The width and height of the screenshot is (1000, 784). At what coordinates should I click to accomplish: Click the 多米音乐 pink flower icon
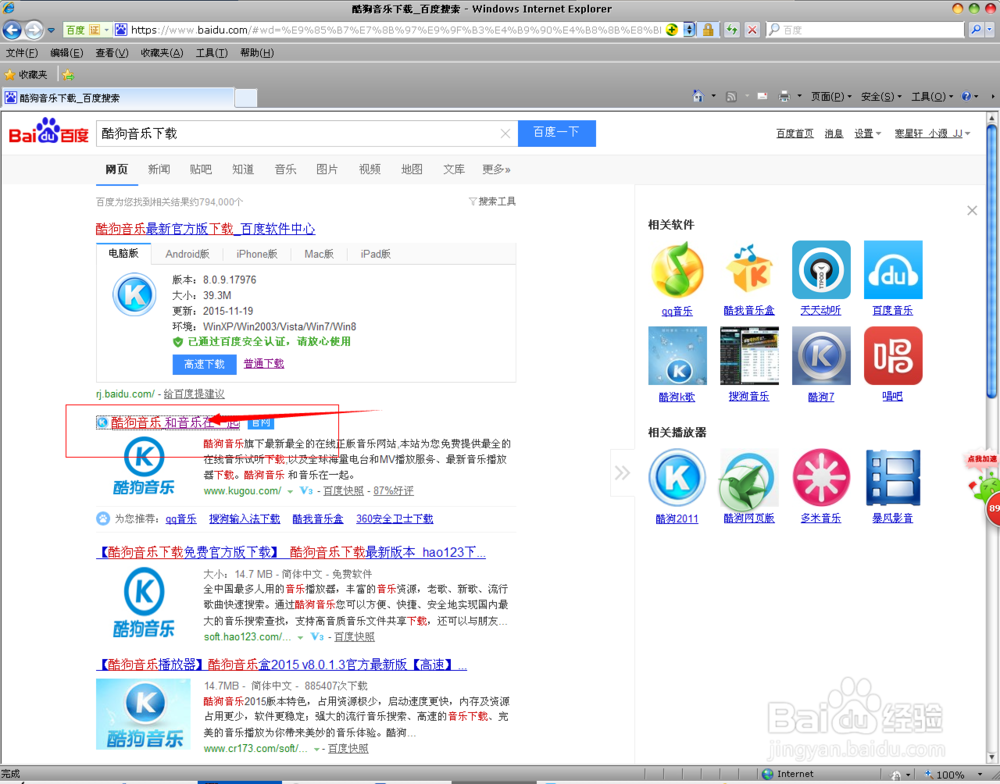coord(820,477)
